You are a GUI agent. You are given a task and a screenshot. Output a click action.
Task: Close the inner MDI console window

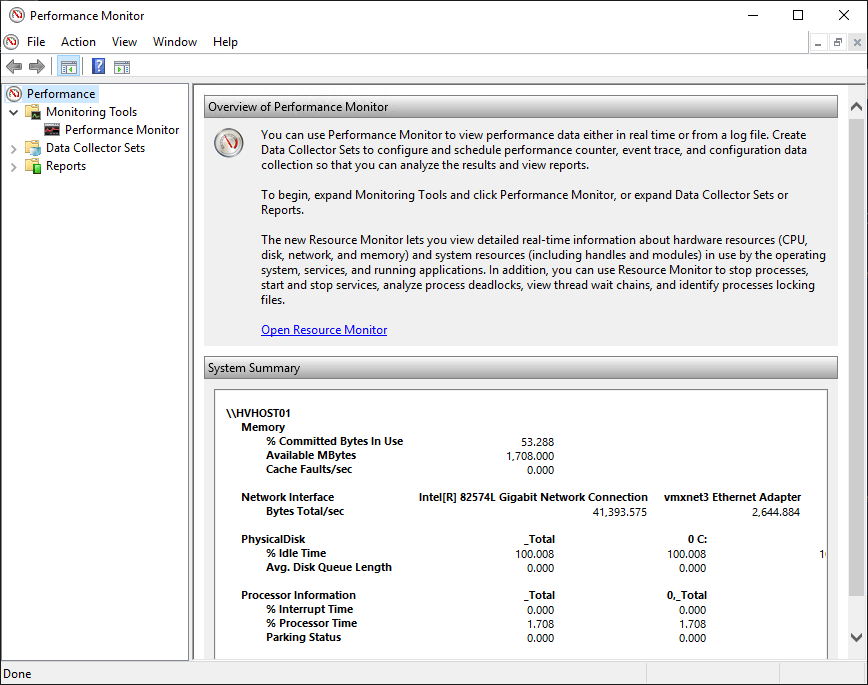click(x=857, y=43)
